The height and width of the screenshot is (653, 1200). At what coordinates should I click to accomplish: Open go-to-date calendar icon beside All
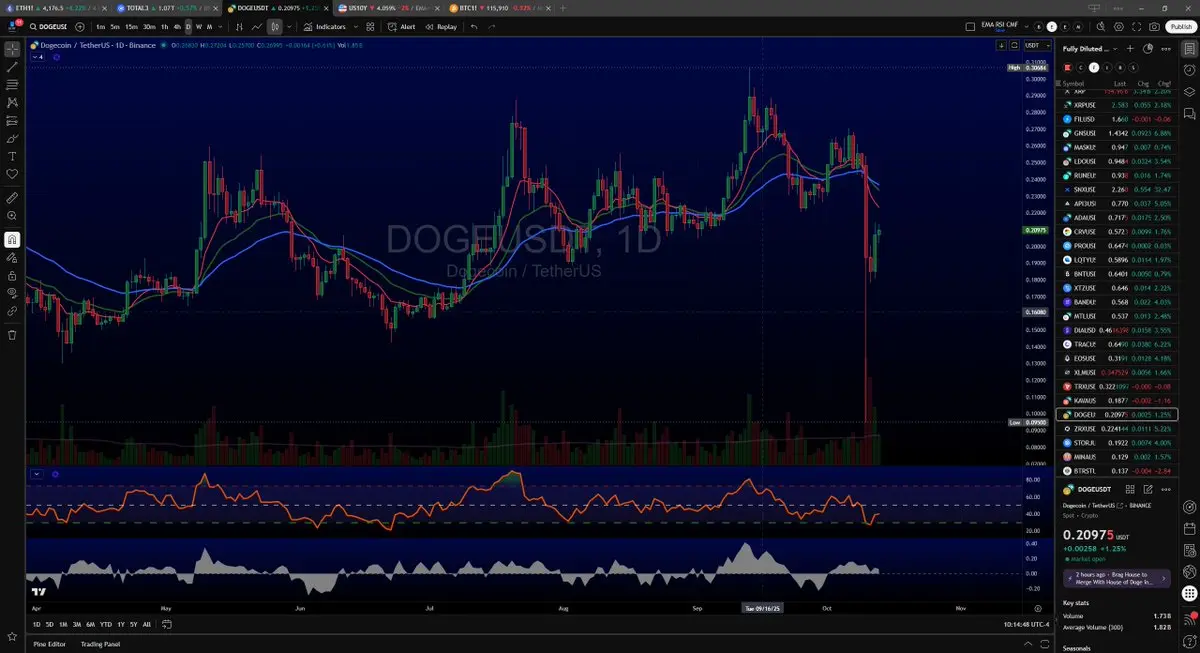[166, 624]
